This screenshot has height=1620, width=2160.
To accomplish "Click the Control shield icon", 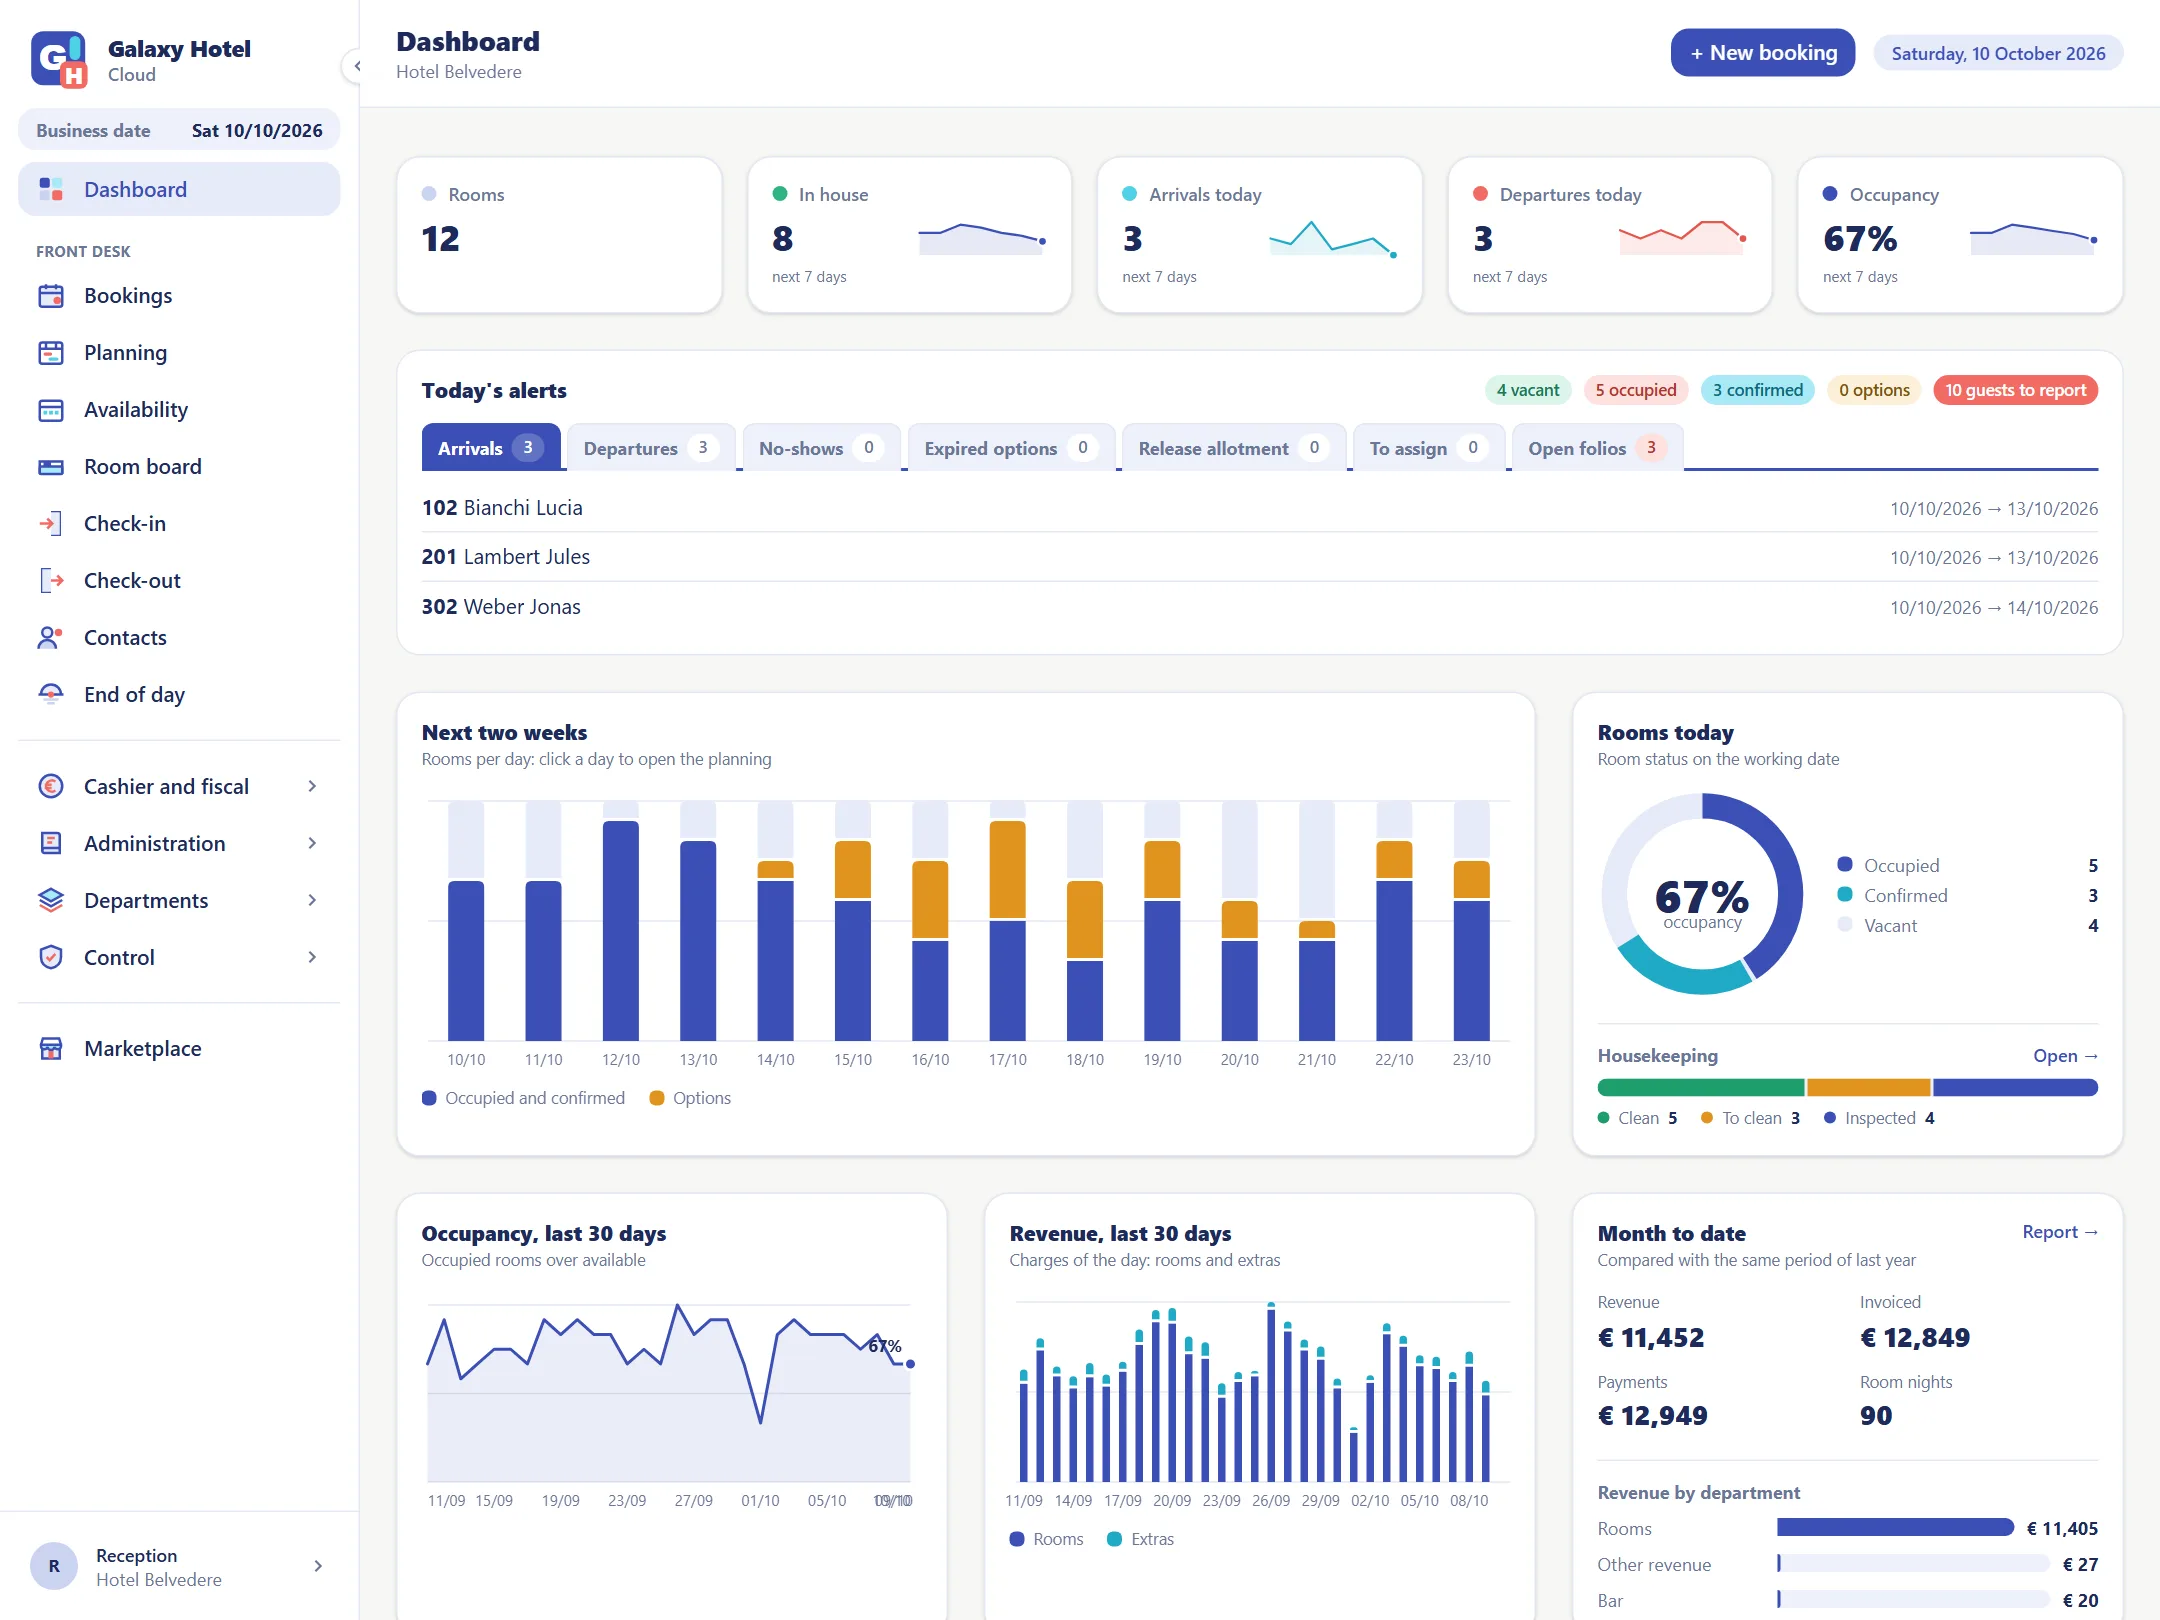I will (x=51, y=958).
